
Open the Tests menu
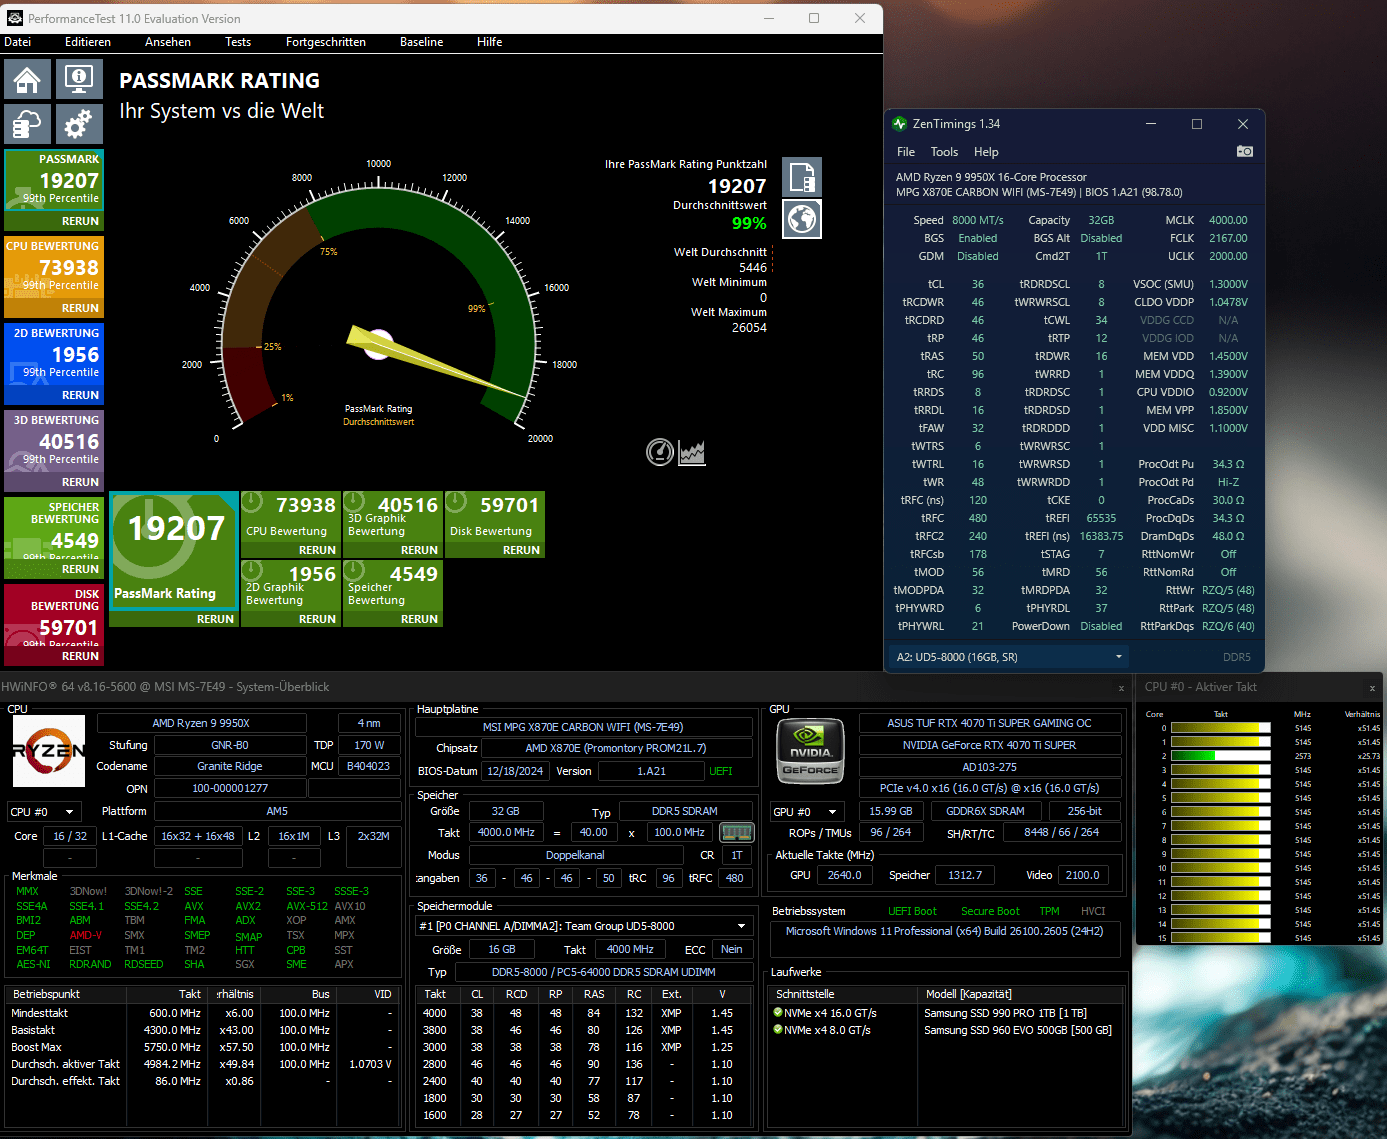pos(238,42)
